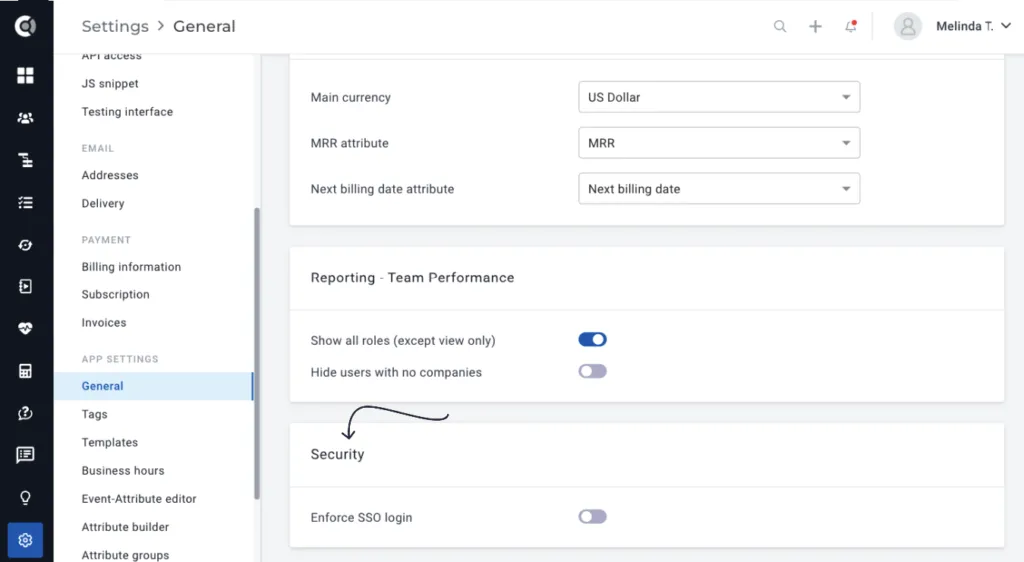Click the Reporting - Team Performance heading
Viewport: 1024px width, 562px height.
pos(413,277)
